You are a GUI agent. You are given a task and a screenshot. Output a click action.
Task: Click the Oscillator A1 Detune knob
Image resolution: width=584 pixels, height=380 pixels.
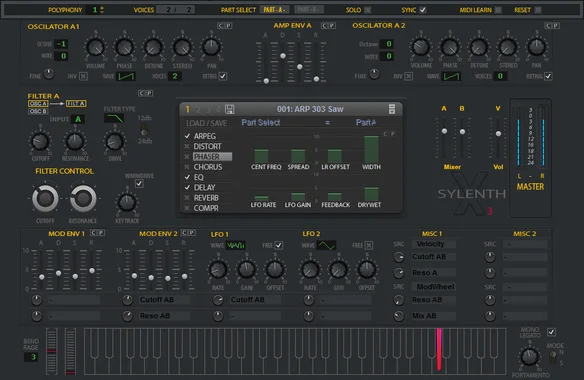point(153,47)
